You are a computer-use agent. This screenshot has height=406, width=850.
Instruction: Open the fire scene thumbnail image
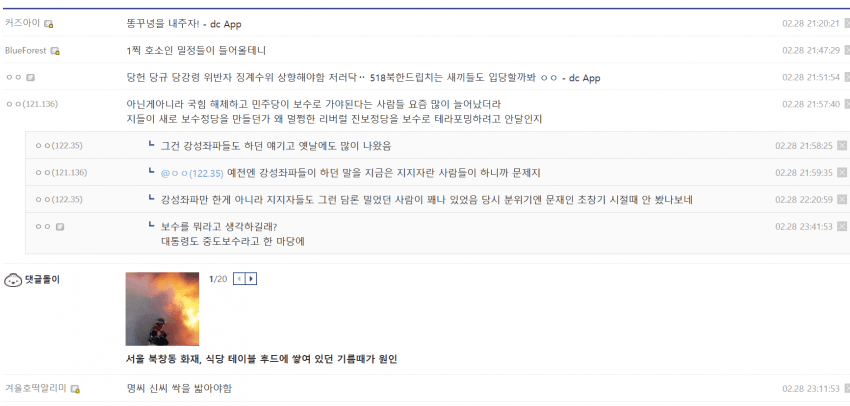click(162, 308)
